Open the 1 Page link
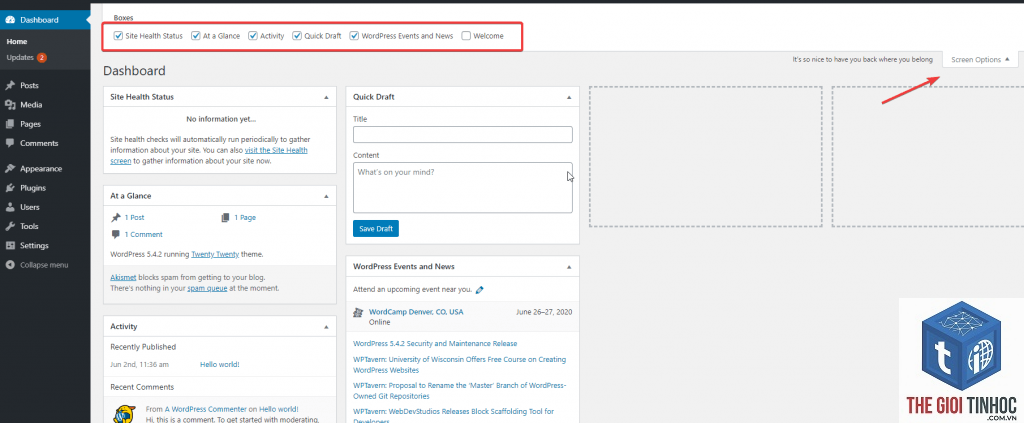The image size is (1024, 423). coord(245,217)
